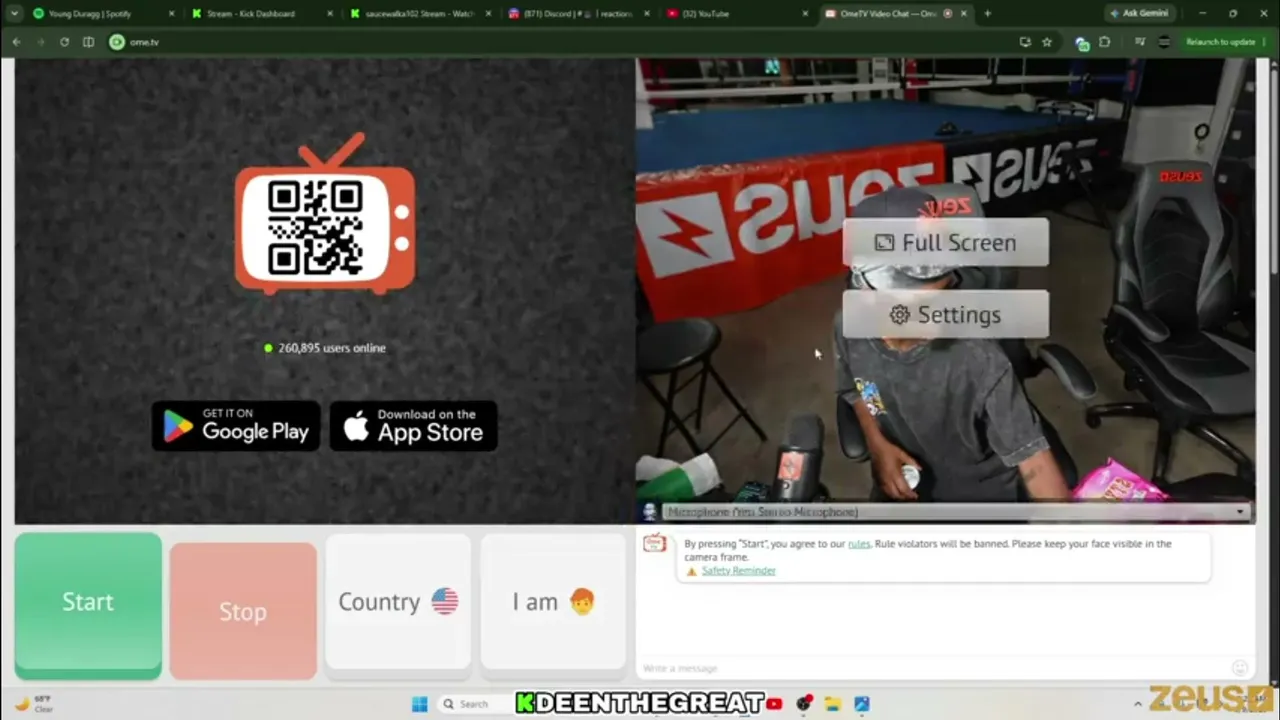Open a new browser tab
This screenshot has width=1280, height=720.
tap(988, 14)
